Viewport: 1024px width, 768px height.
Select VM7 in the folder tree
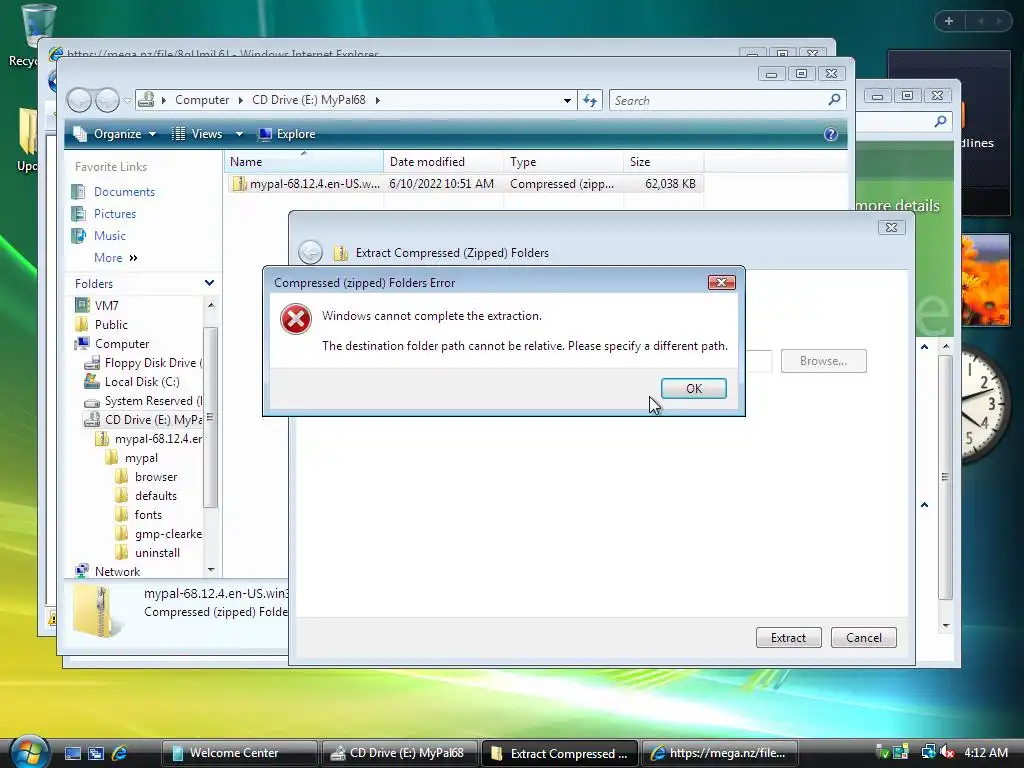(106, 306)
